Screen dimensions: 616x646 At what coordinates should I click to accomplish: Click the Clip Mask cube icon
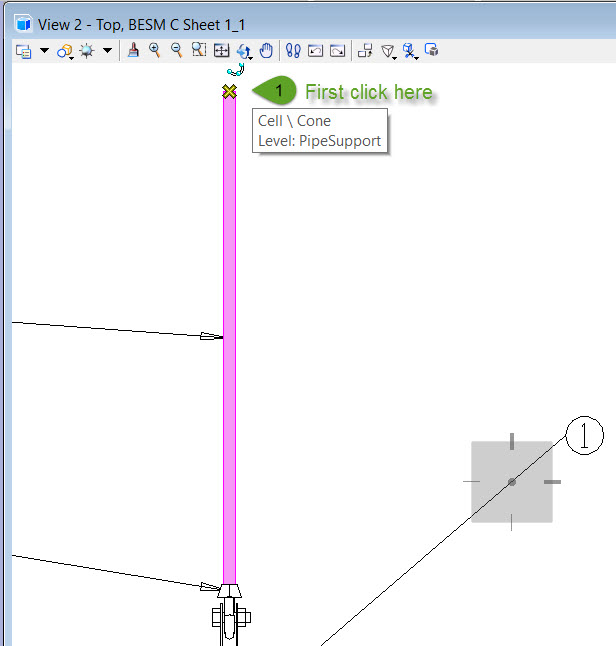tap(431, 50)
